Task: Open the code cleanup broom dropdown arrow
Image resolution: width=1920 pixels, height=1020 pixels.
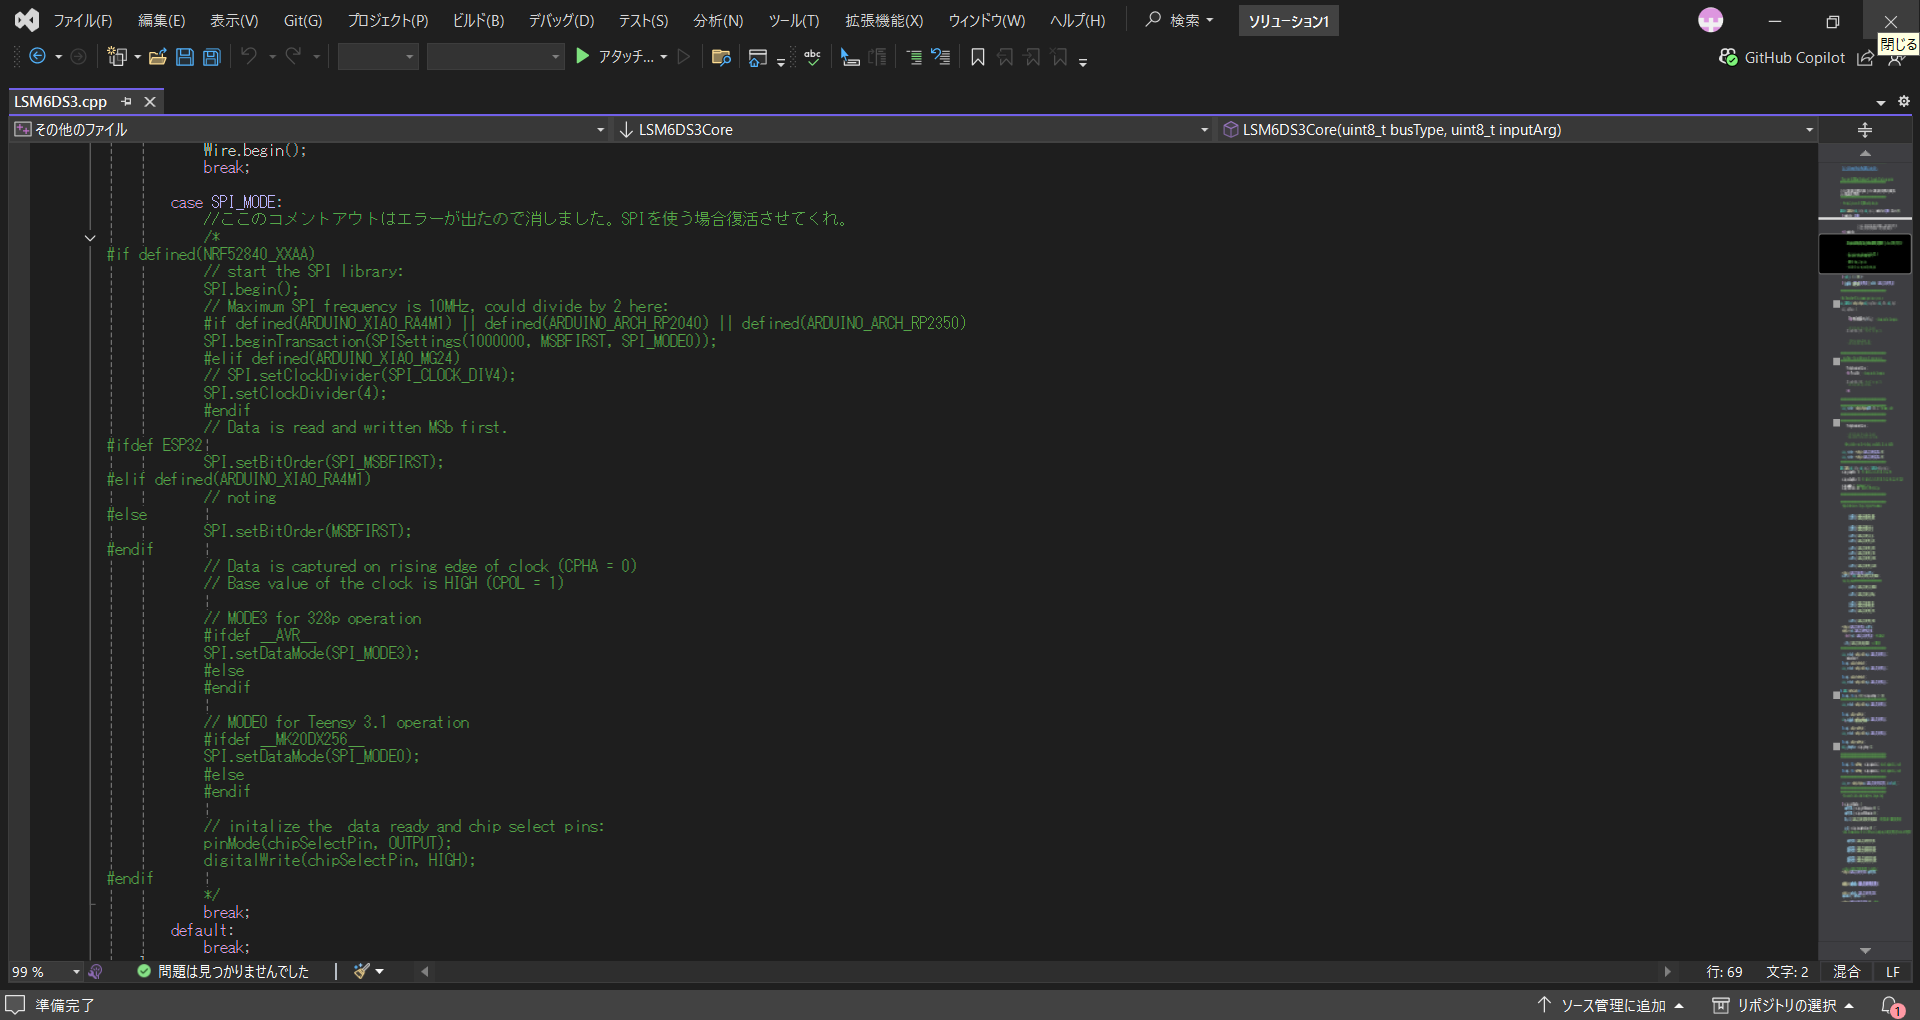Action: 380,972
